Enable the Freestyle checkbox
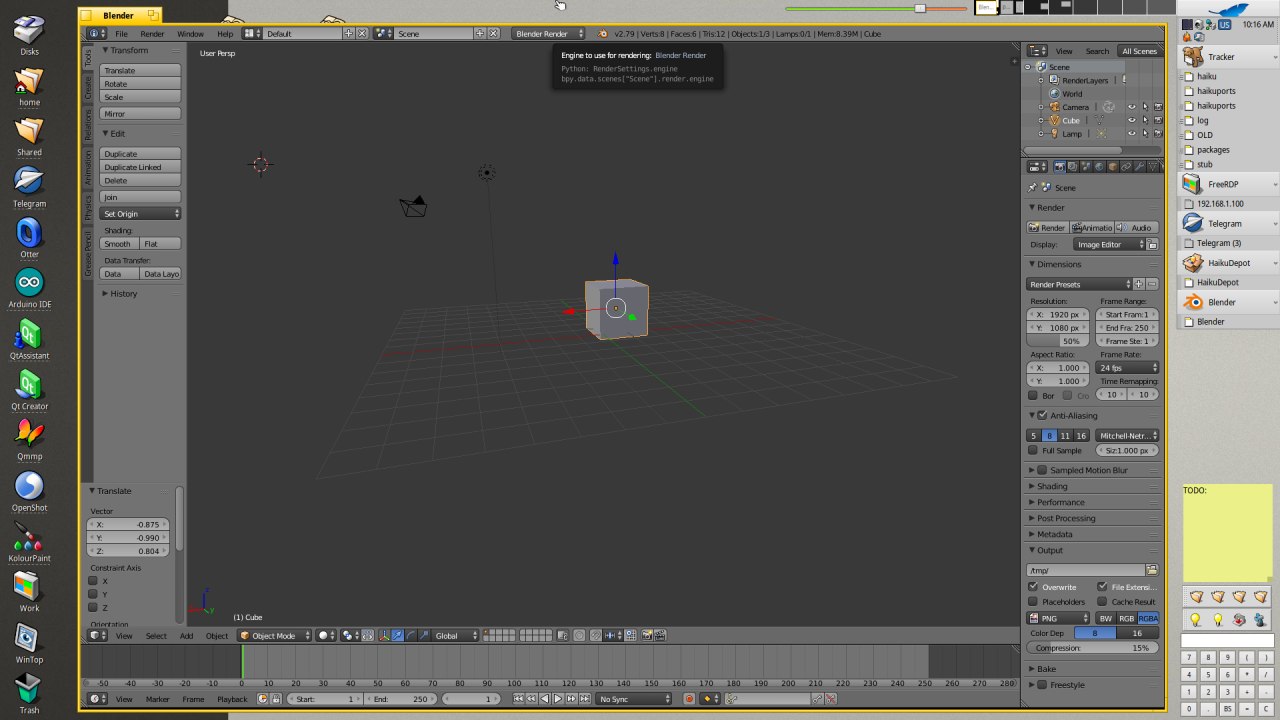Image resolution: width=1280 pixels, height=720 pixels. pos(1042,685)
